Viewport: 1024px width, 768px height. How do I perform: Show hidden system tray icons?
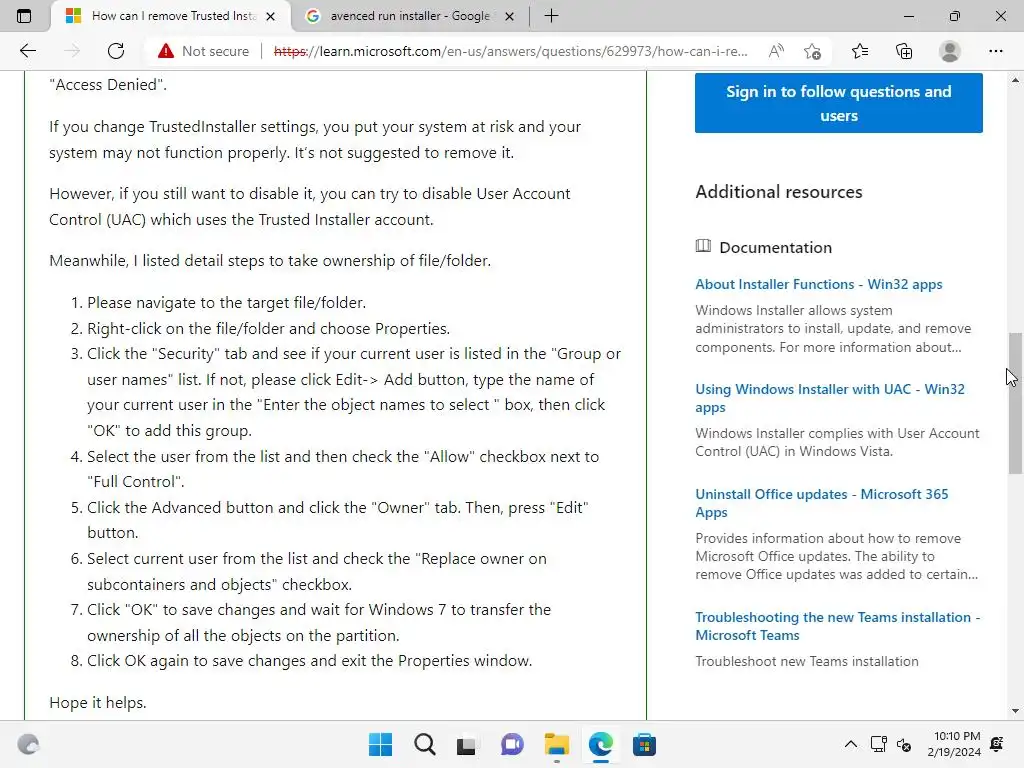850,744
